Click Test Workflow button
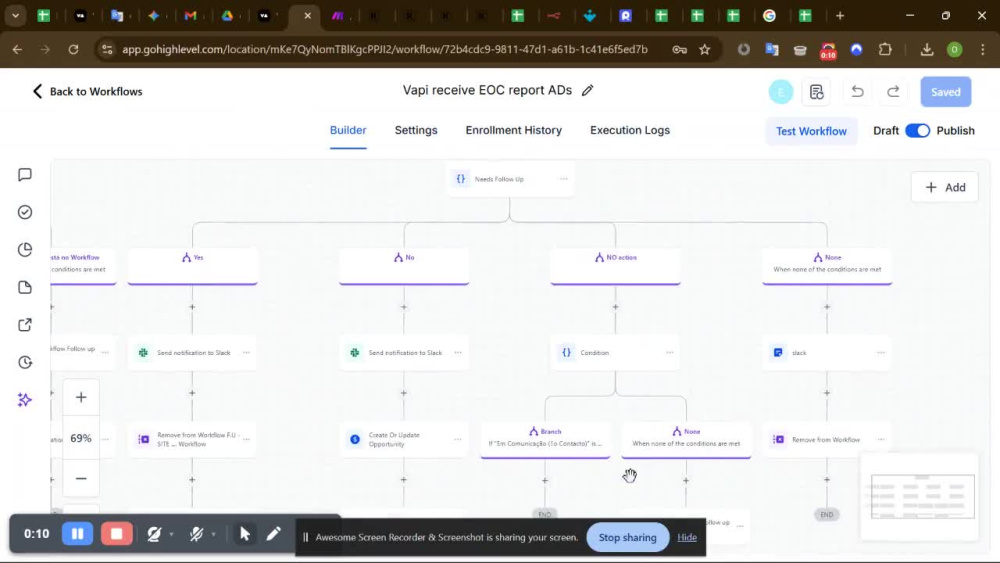 click(811, 131)
